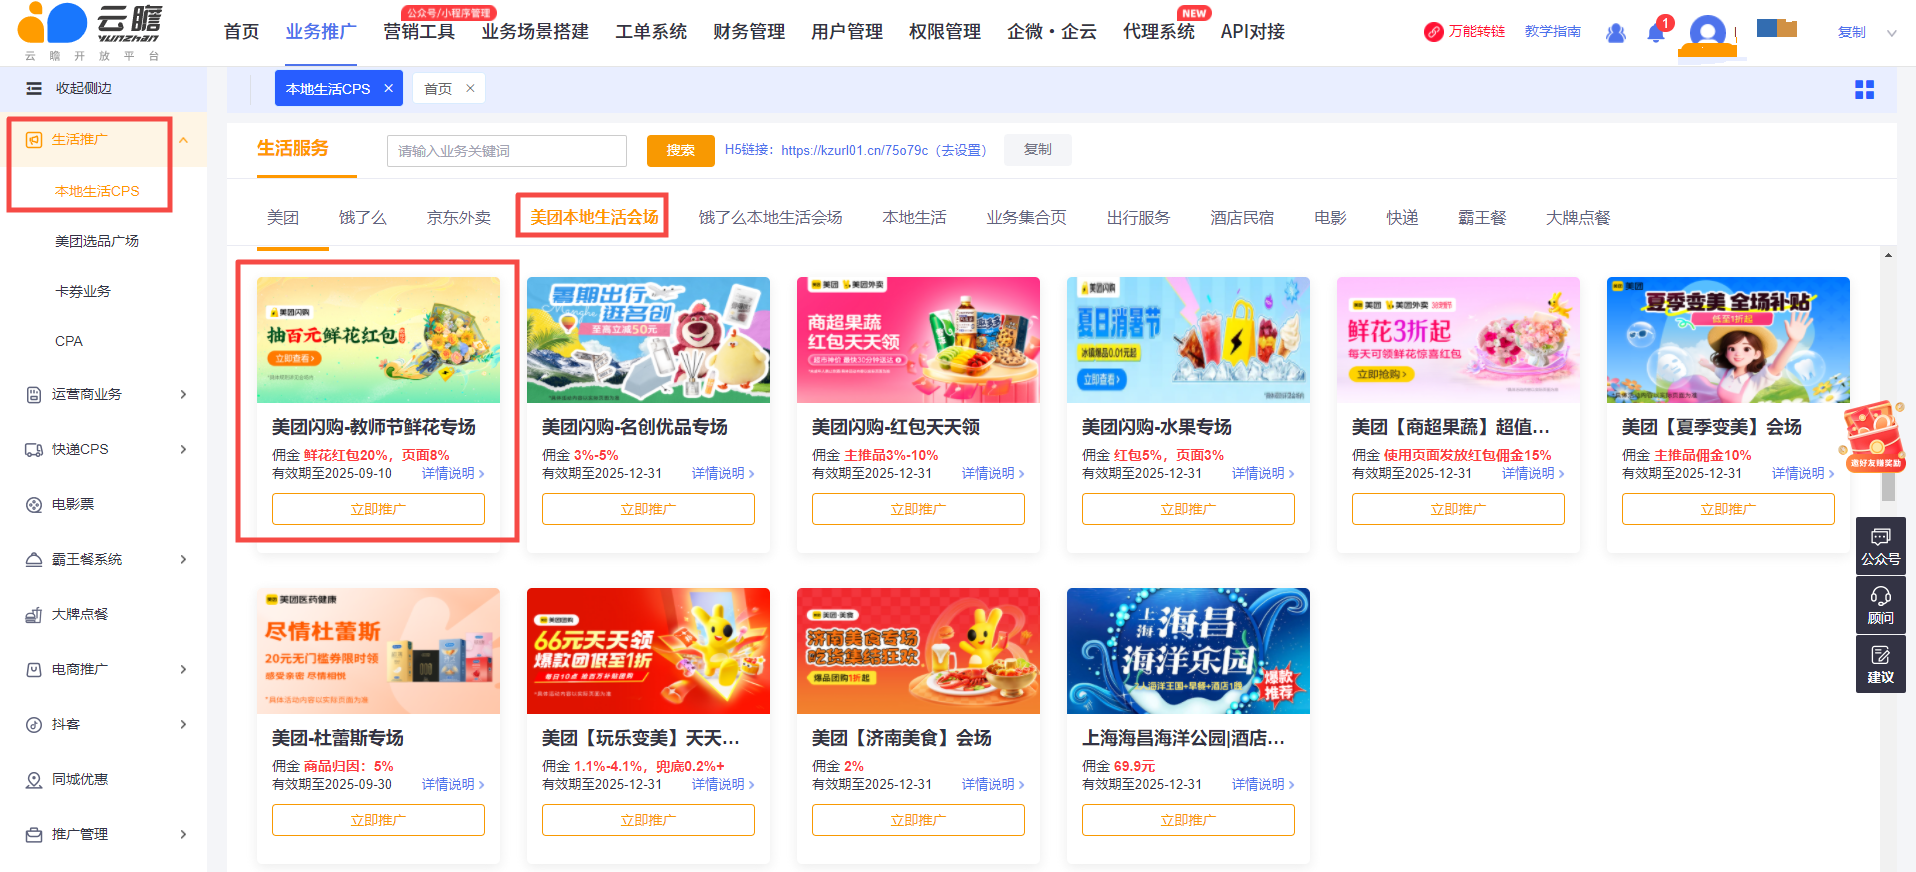This screenshot has height=872, width=1916.
Task: Open the 顾问 headset widget
Action: click(1880, 606)
